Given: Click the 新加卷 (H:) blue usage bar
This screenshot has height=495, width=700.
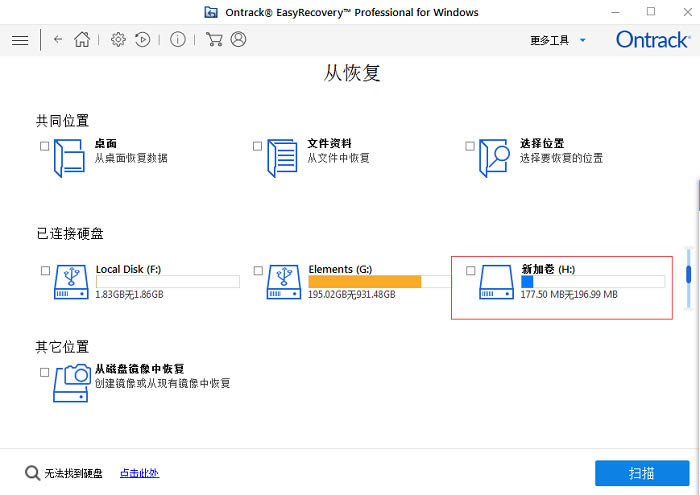Looking at the screenshot, I should 527,282.
